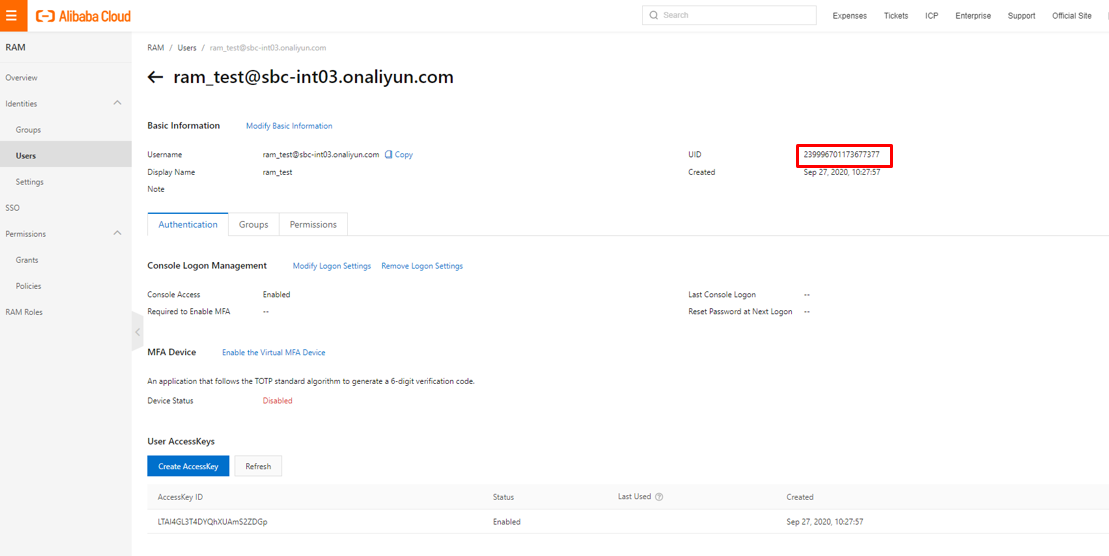The image size is (1109, 556).
Task: Collapse the Permissions section in the sidebar
Action: (x=117, y=233)
